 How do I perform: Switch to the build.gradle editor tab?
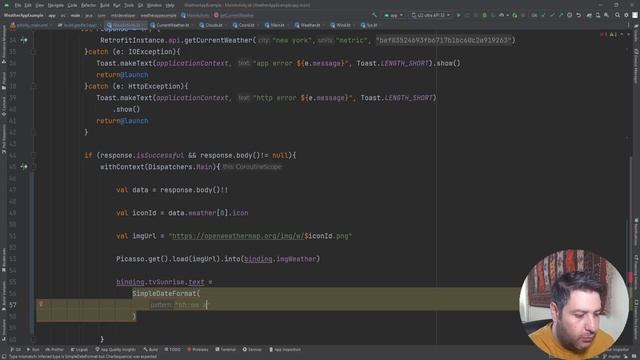click(77, 25)
